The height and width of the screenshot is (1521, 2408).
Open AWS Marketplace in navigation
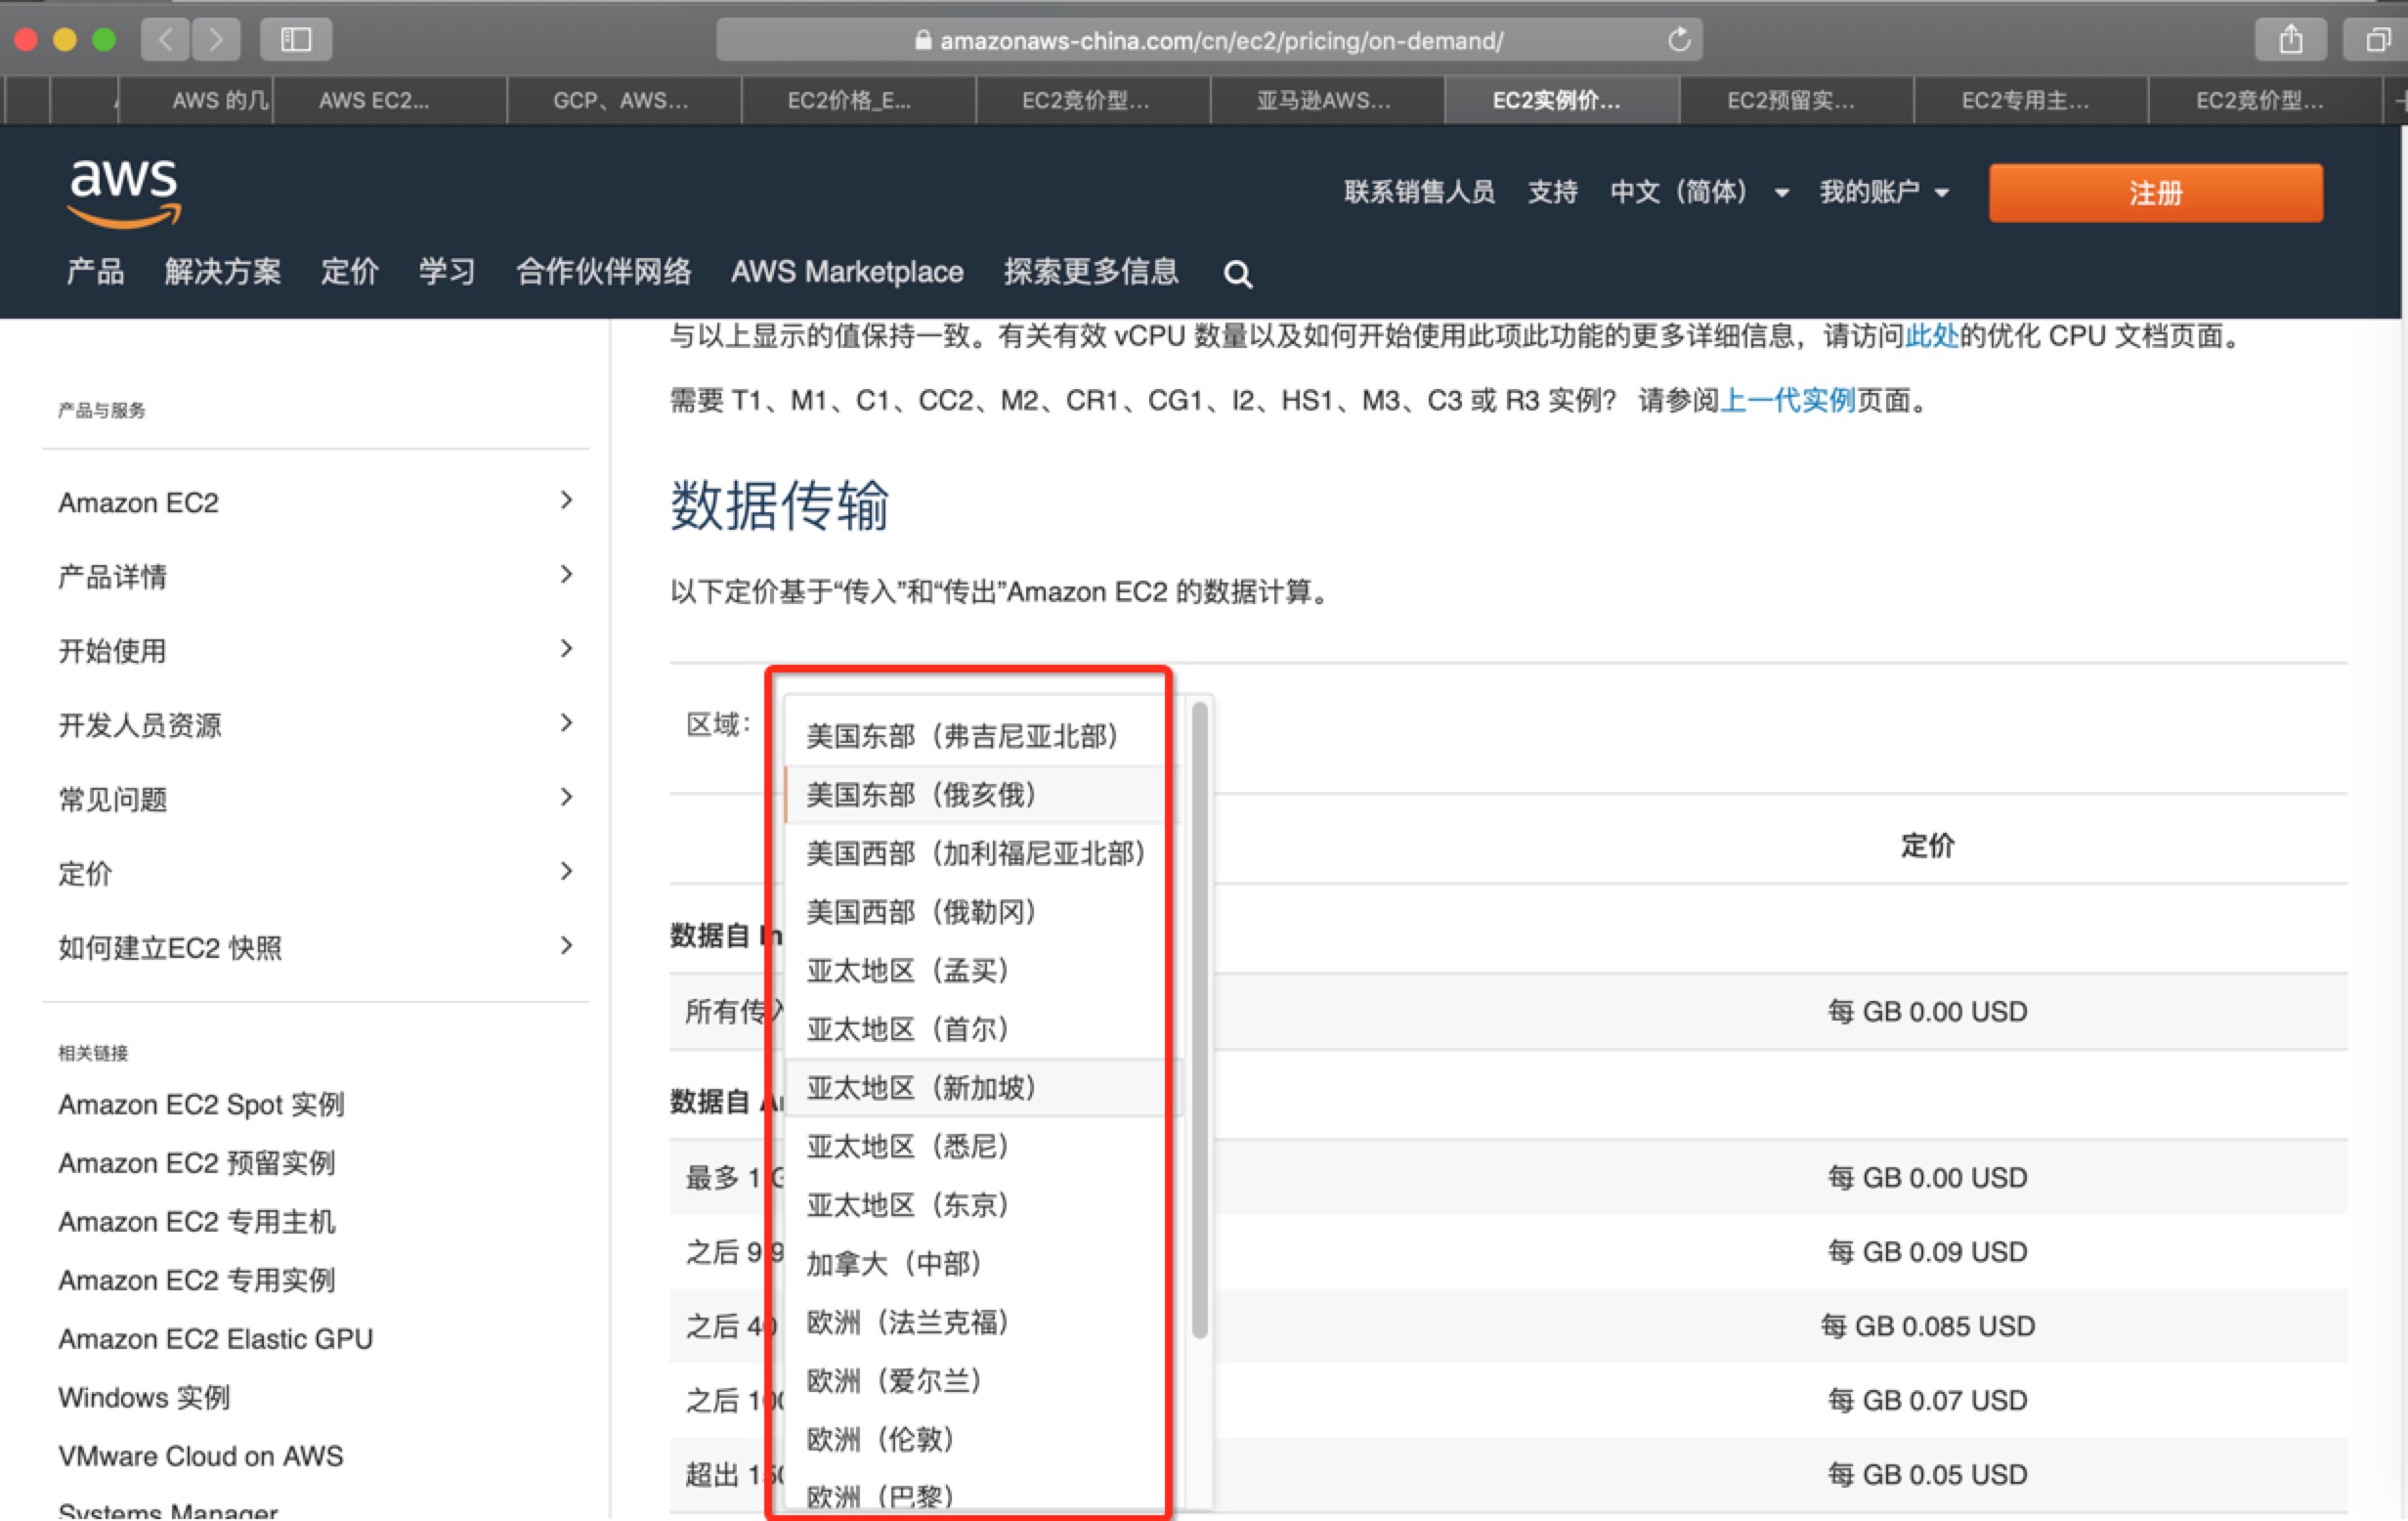tap(847, 271)
